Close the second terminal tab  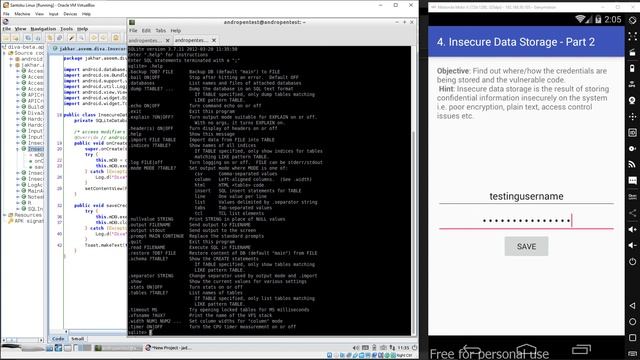(214, 40)
